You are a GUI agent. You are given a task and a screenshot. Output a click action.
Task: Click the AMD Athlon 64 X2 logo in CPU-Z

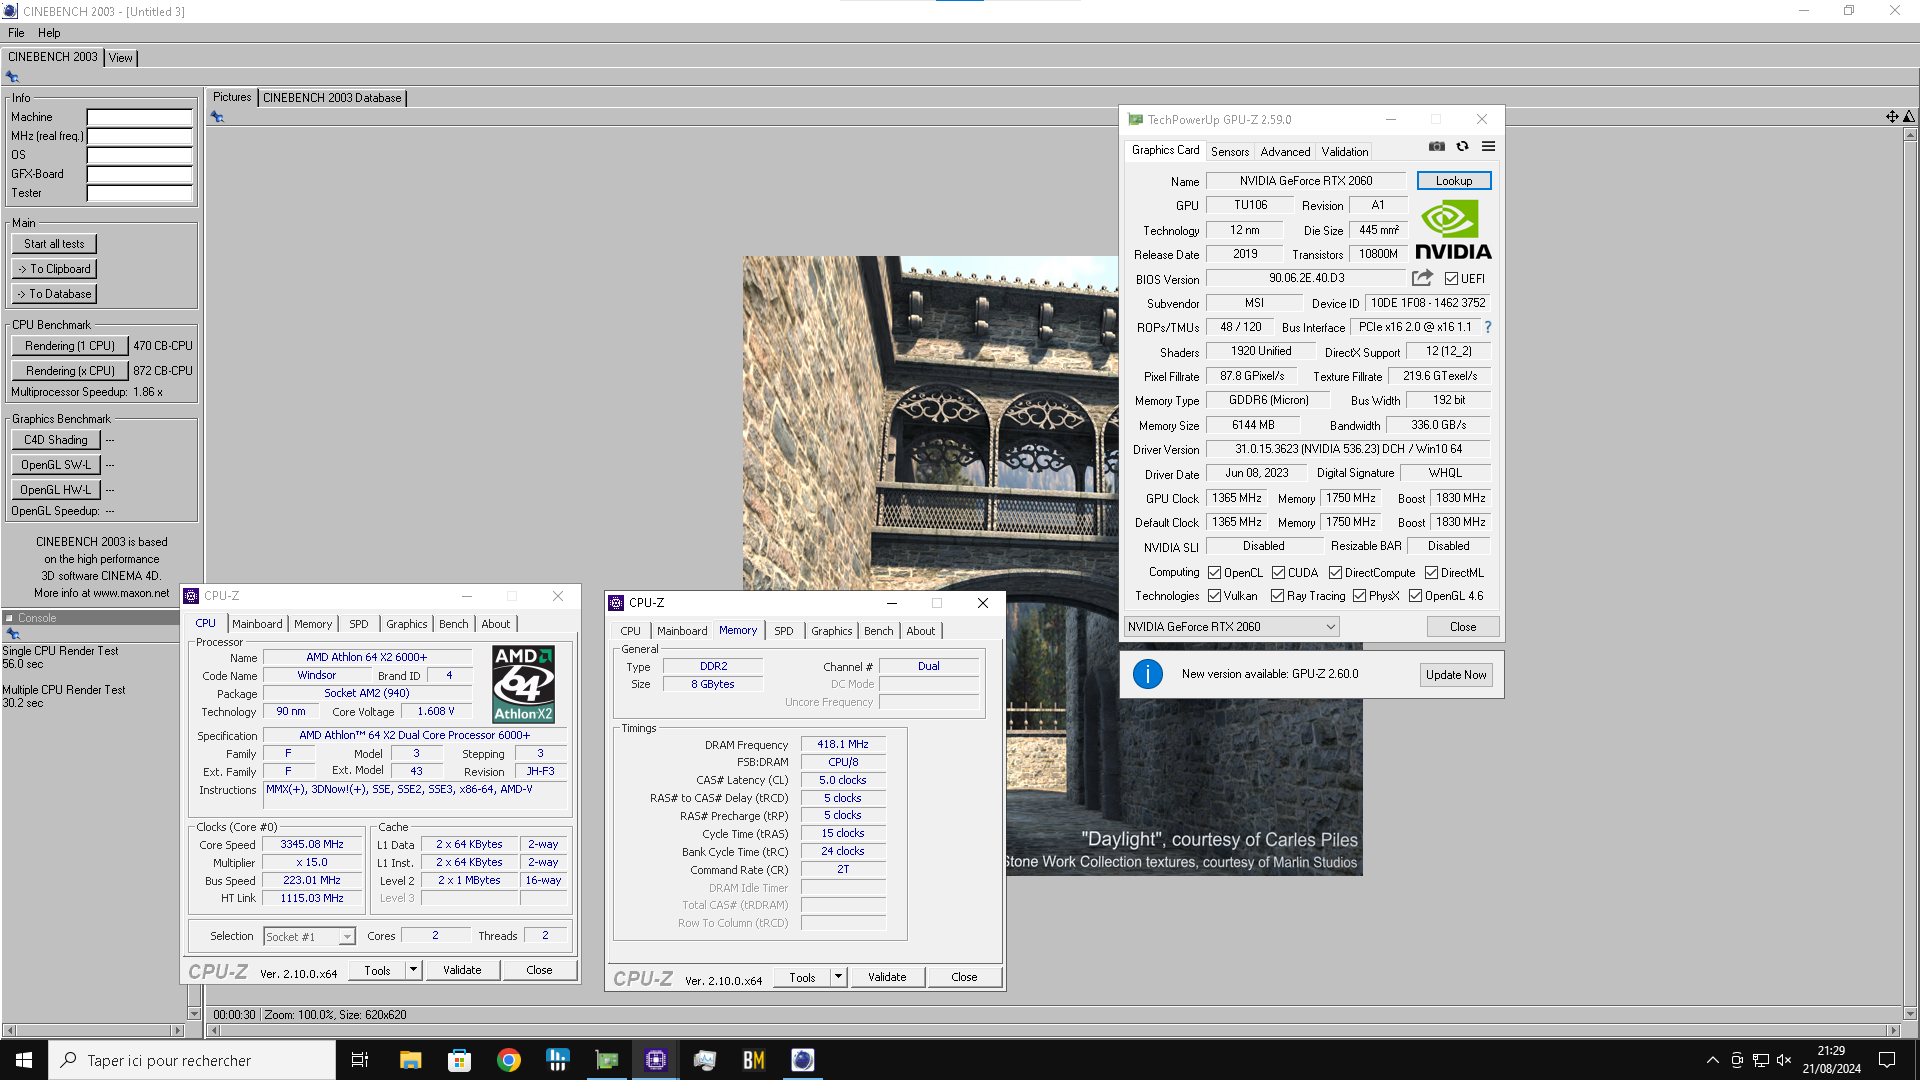click(x=523, y=684)
